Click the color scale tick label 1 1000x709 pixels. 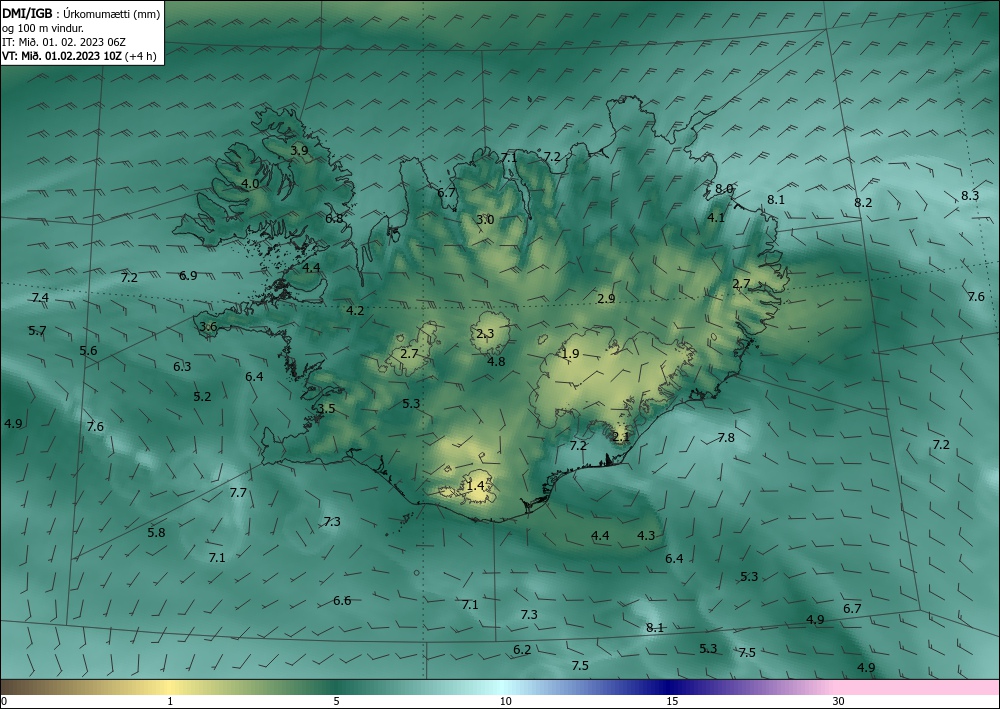point(170,702)
